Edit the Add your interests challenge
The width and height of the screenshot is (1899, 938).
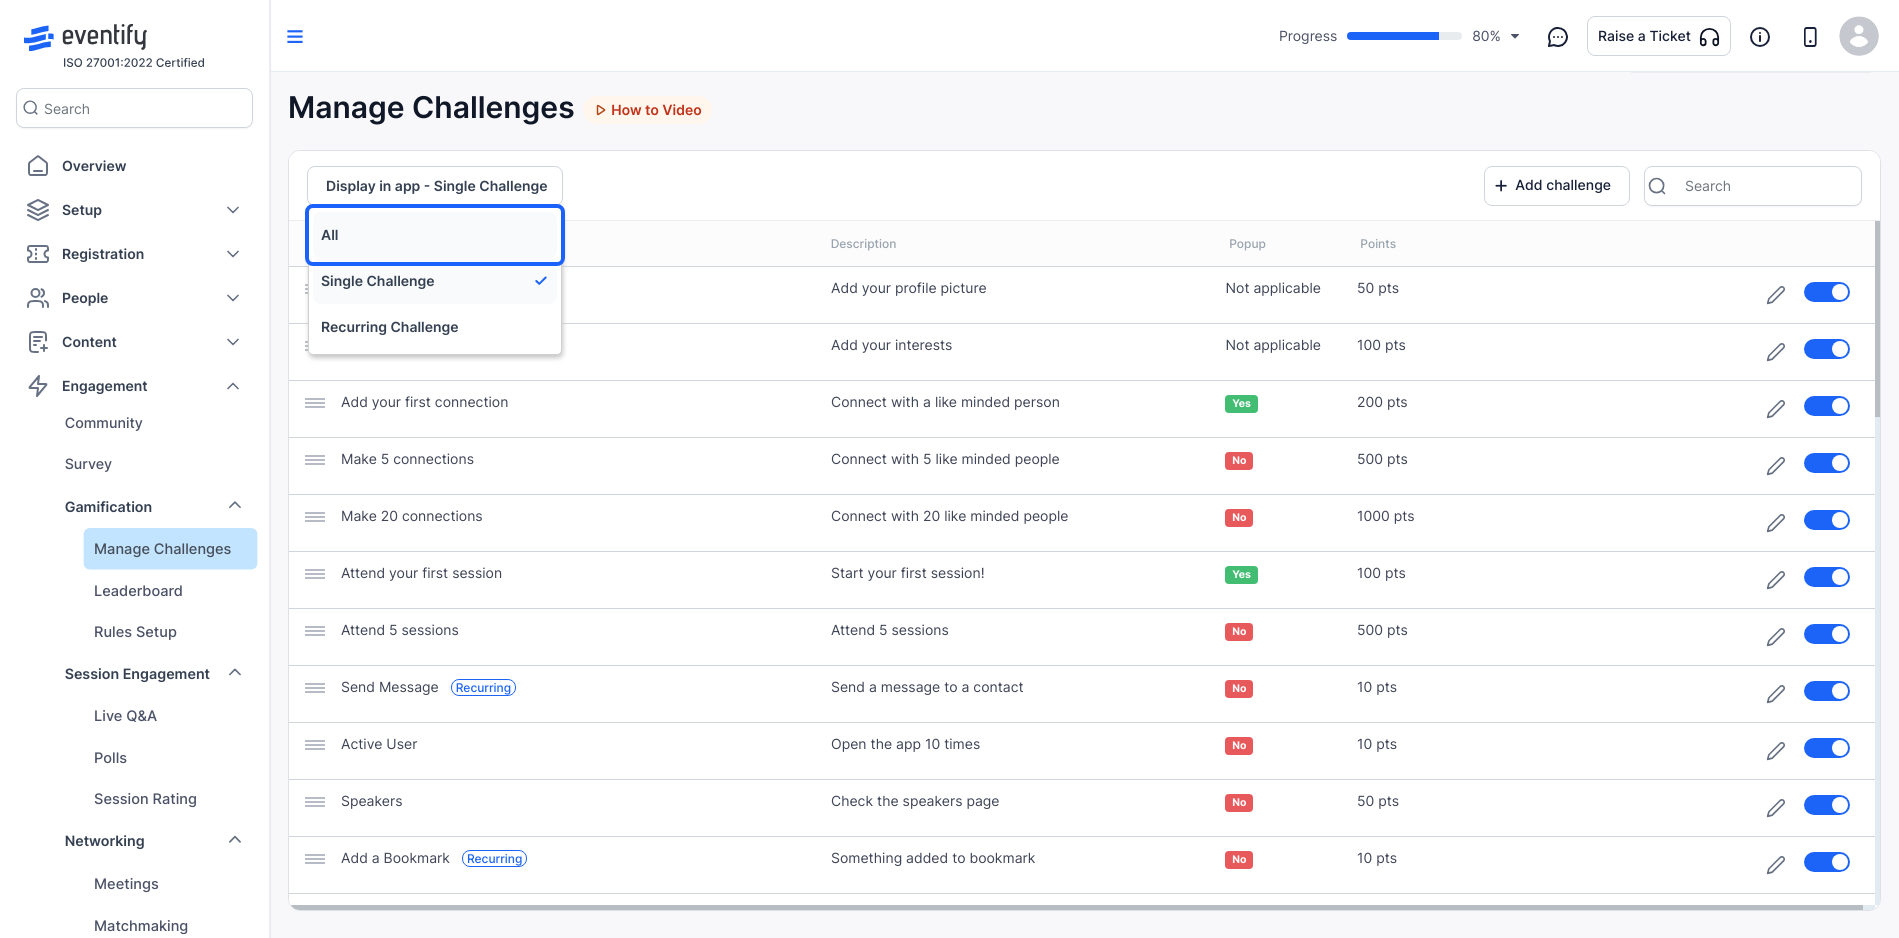coord(1776,351)
